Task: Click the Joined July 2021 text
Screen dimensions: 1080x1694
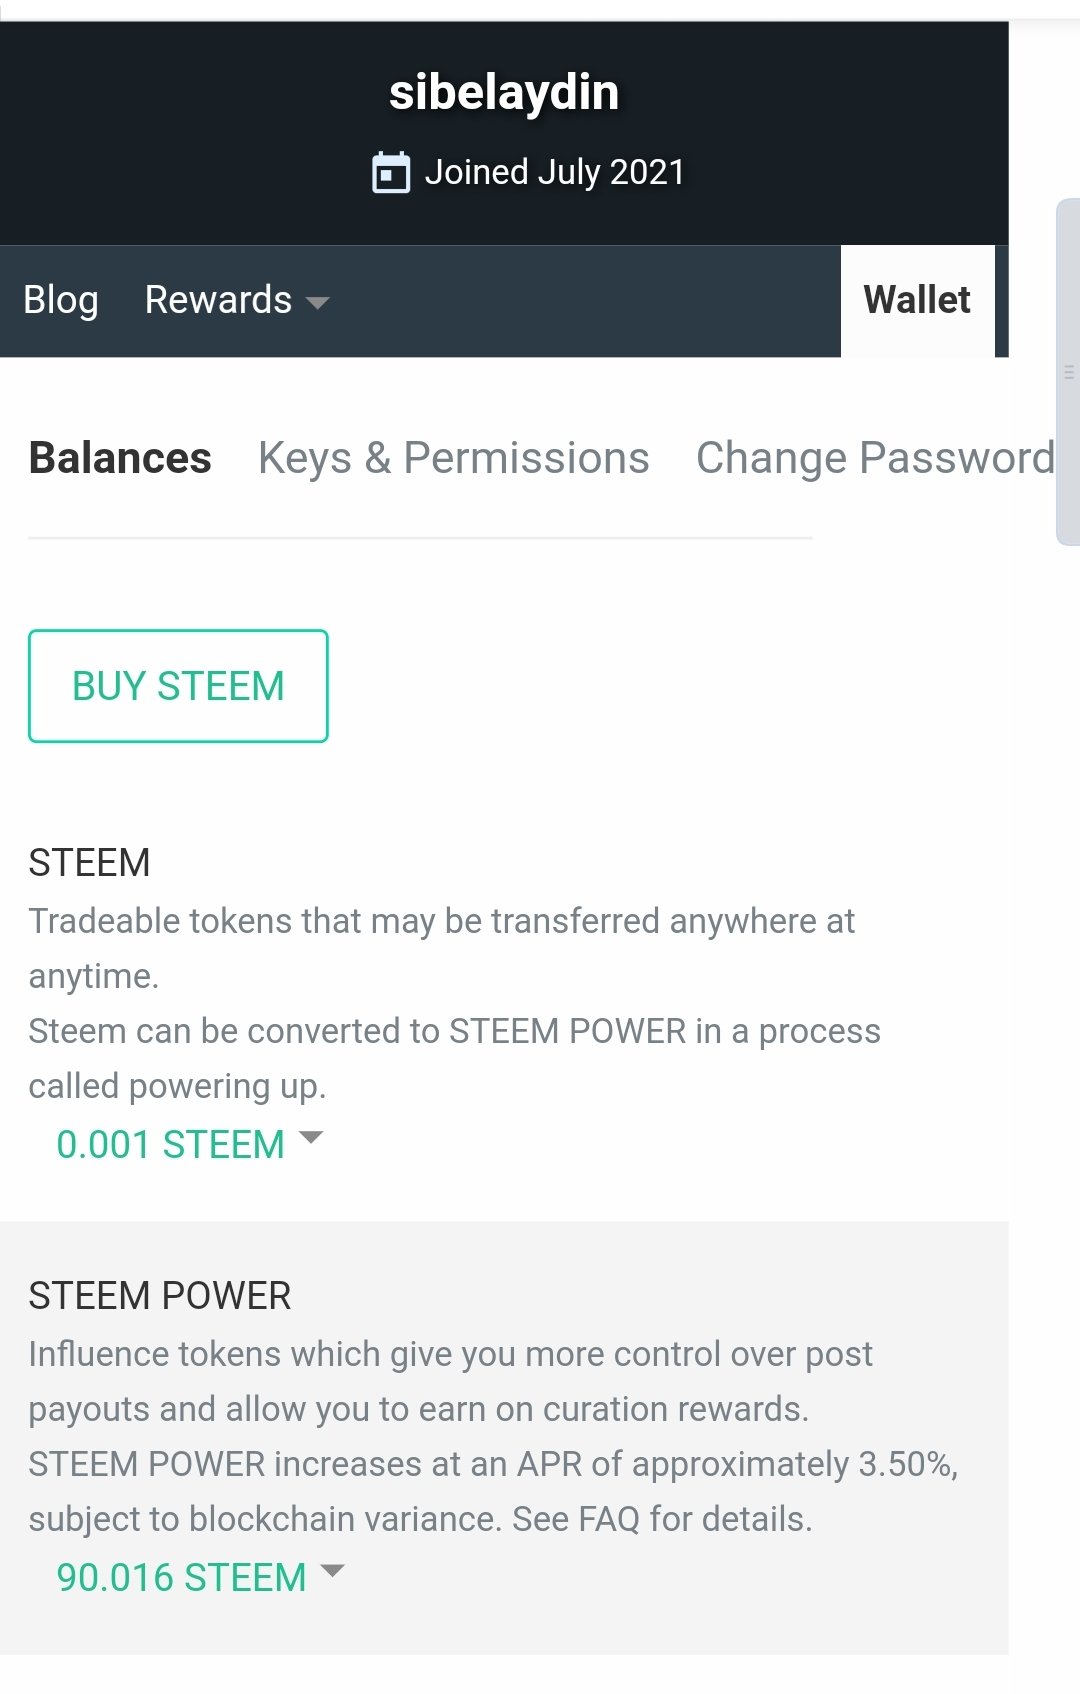Action: pos(555,172)
